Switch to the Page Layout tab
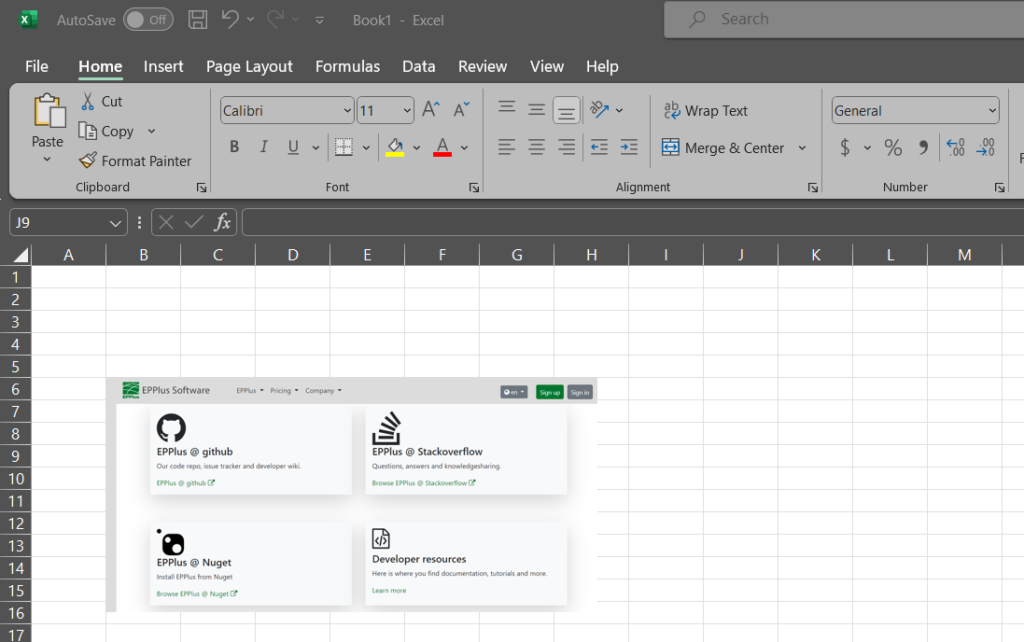Image resolution: width=1024 pixels, height=642 pixels. point(249,67)
